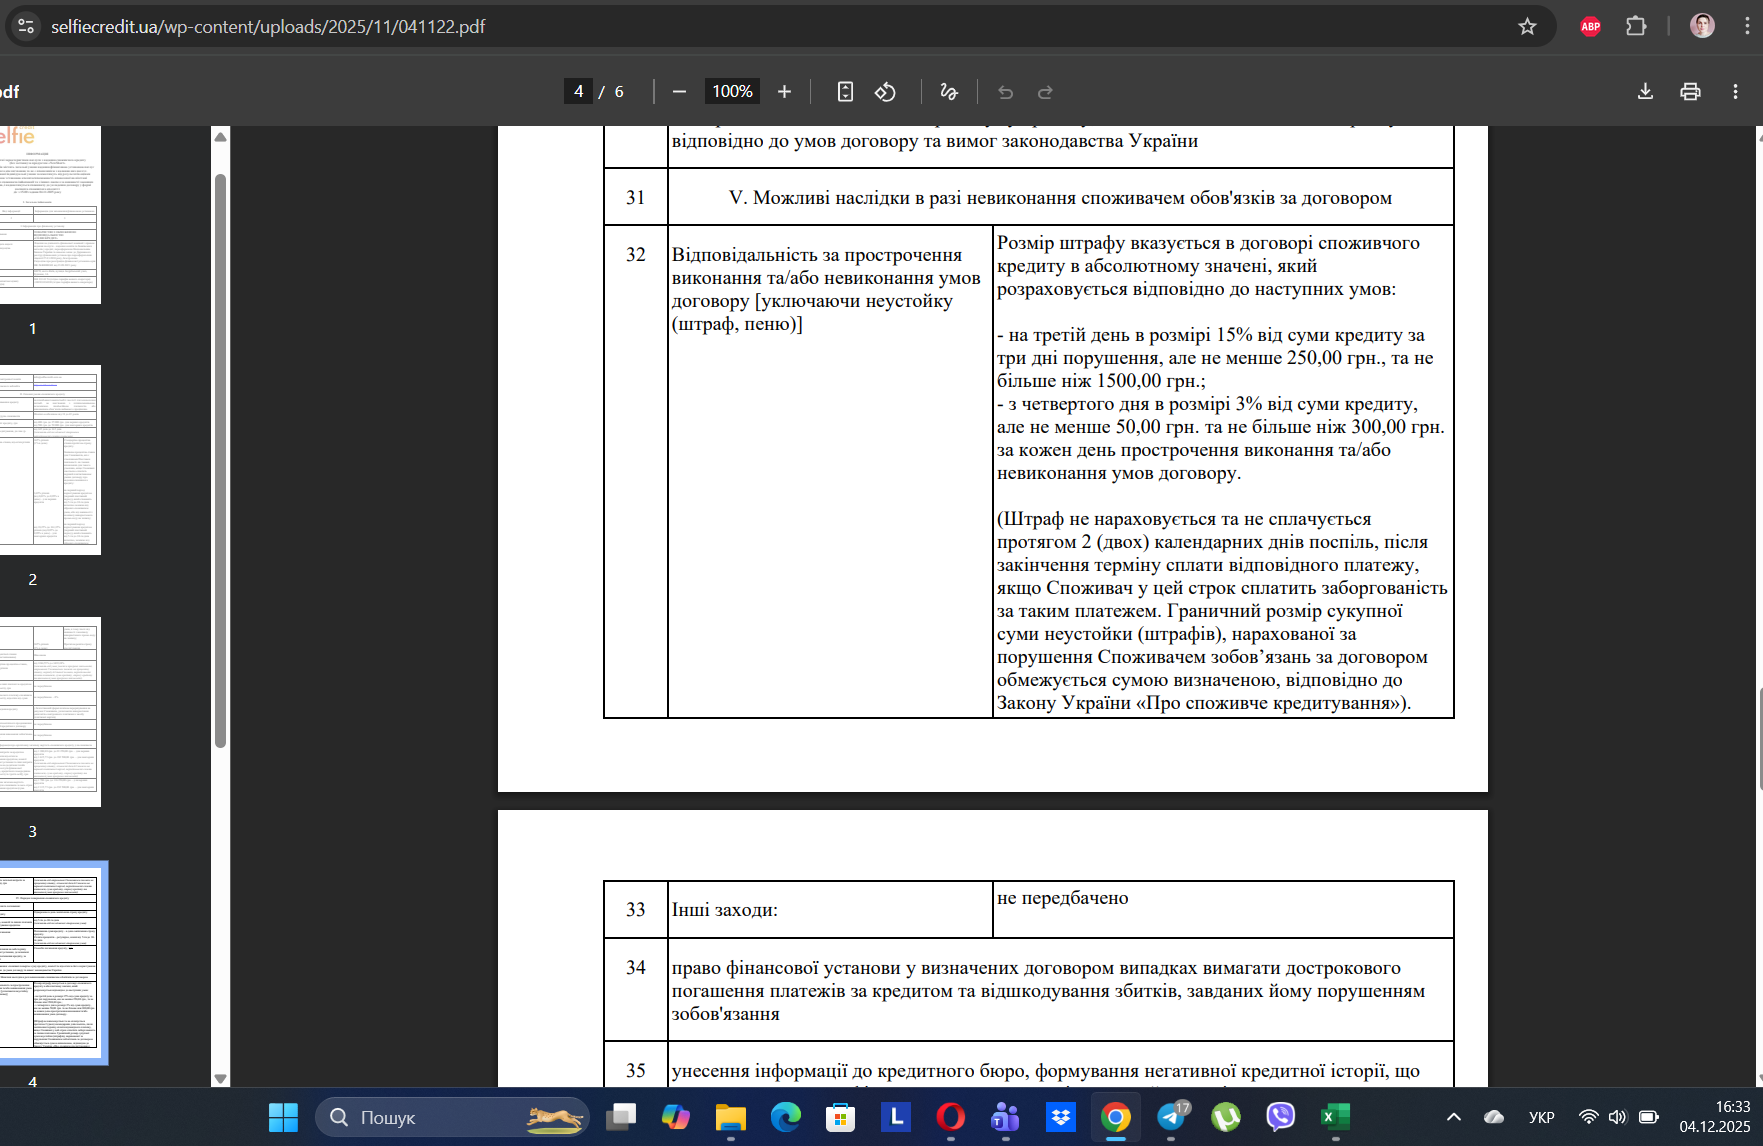Open Microsoft Edge from the taskbar
This screenshot has height=1146, width=1763.
786,1117
